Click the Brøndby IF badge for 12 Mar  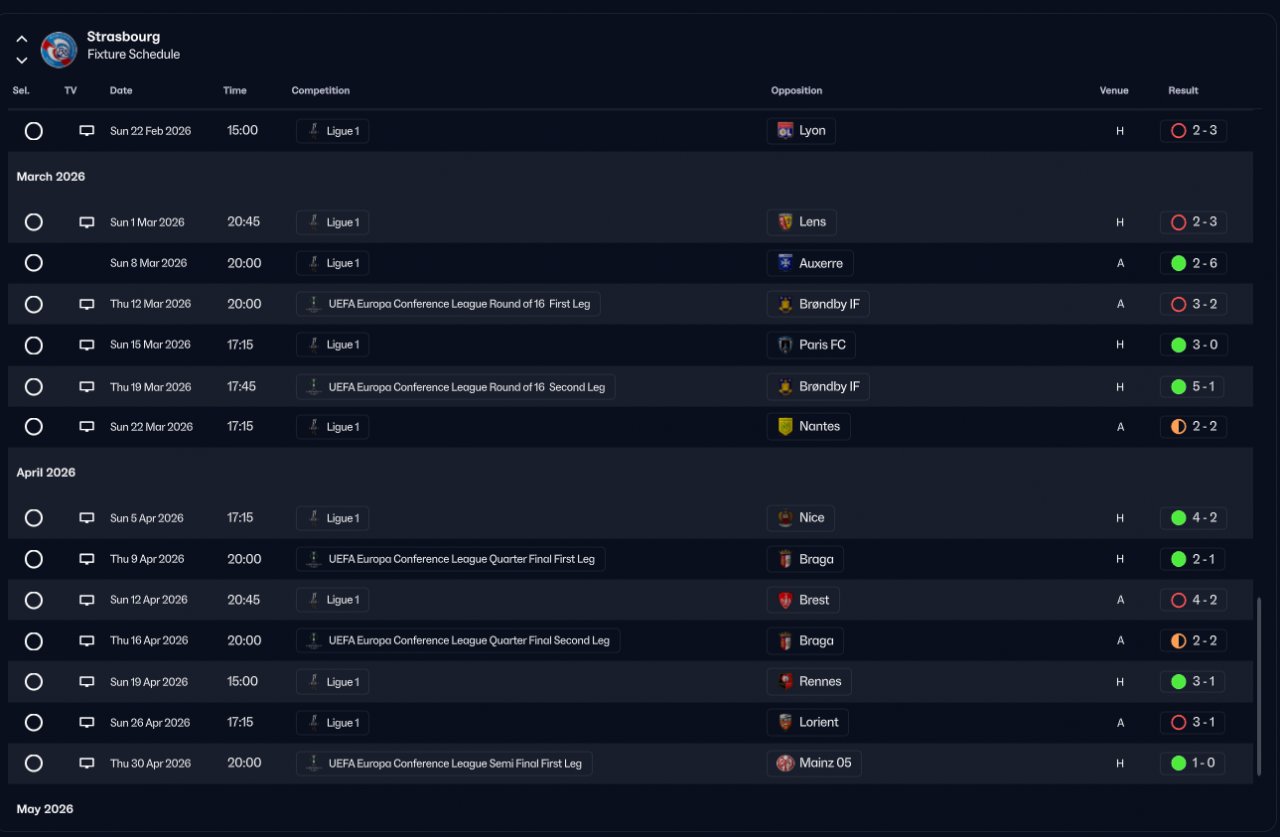click(x=785, y=304)
